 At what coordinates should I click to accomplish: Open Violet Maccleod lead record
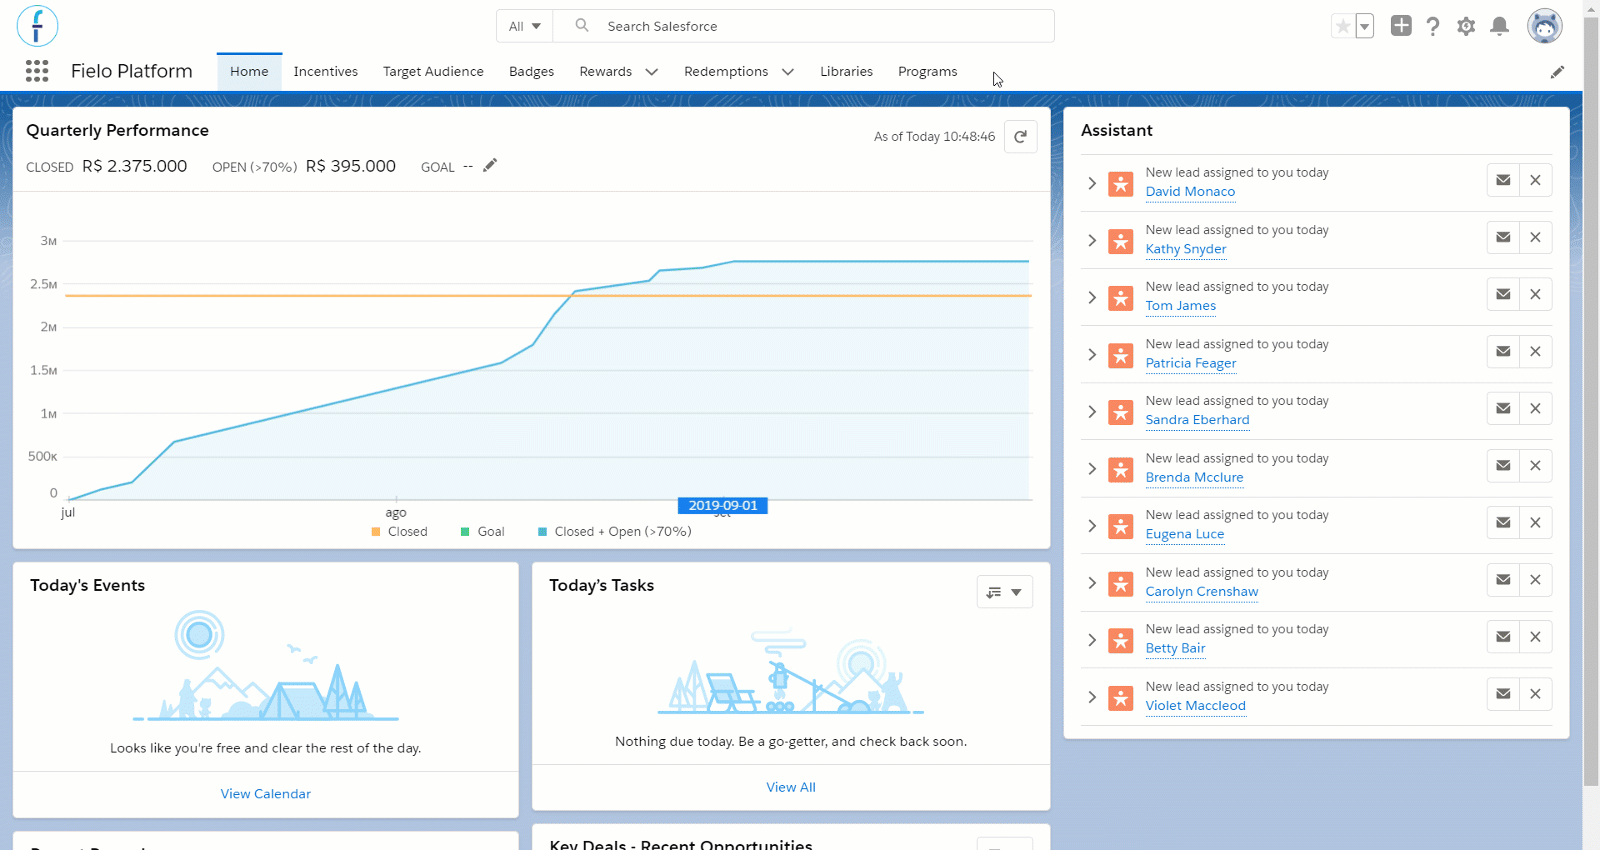pos(1196,706)
